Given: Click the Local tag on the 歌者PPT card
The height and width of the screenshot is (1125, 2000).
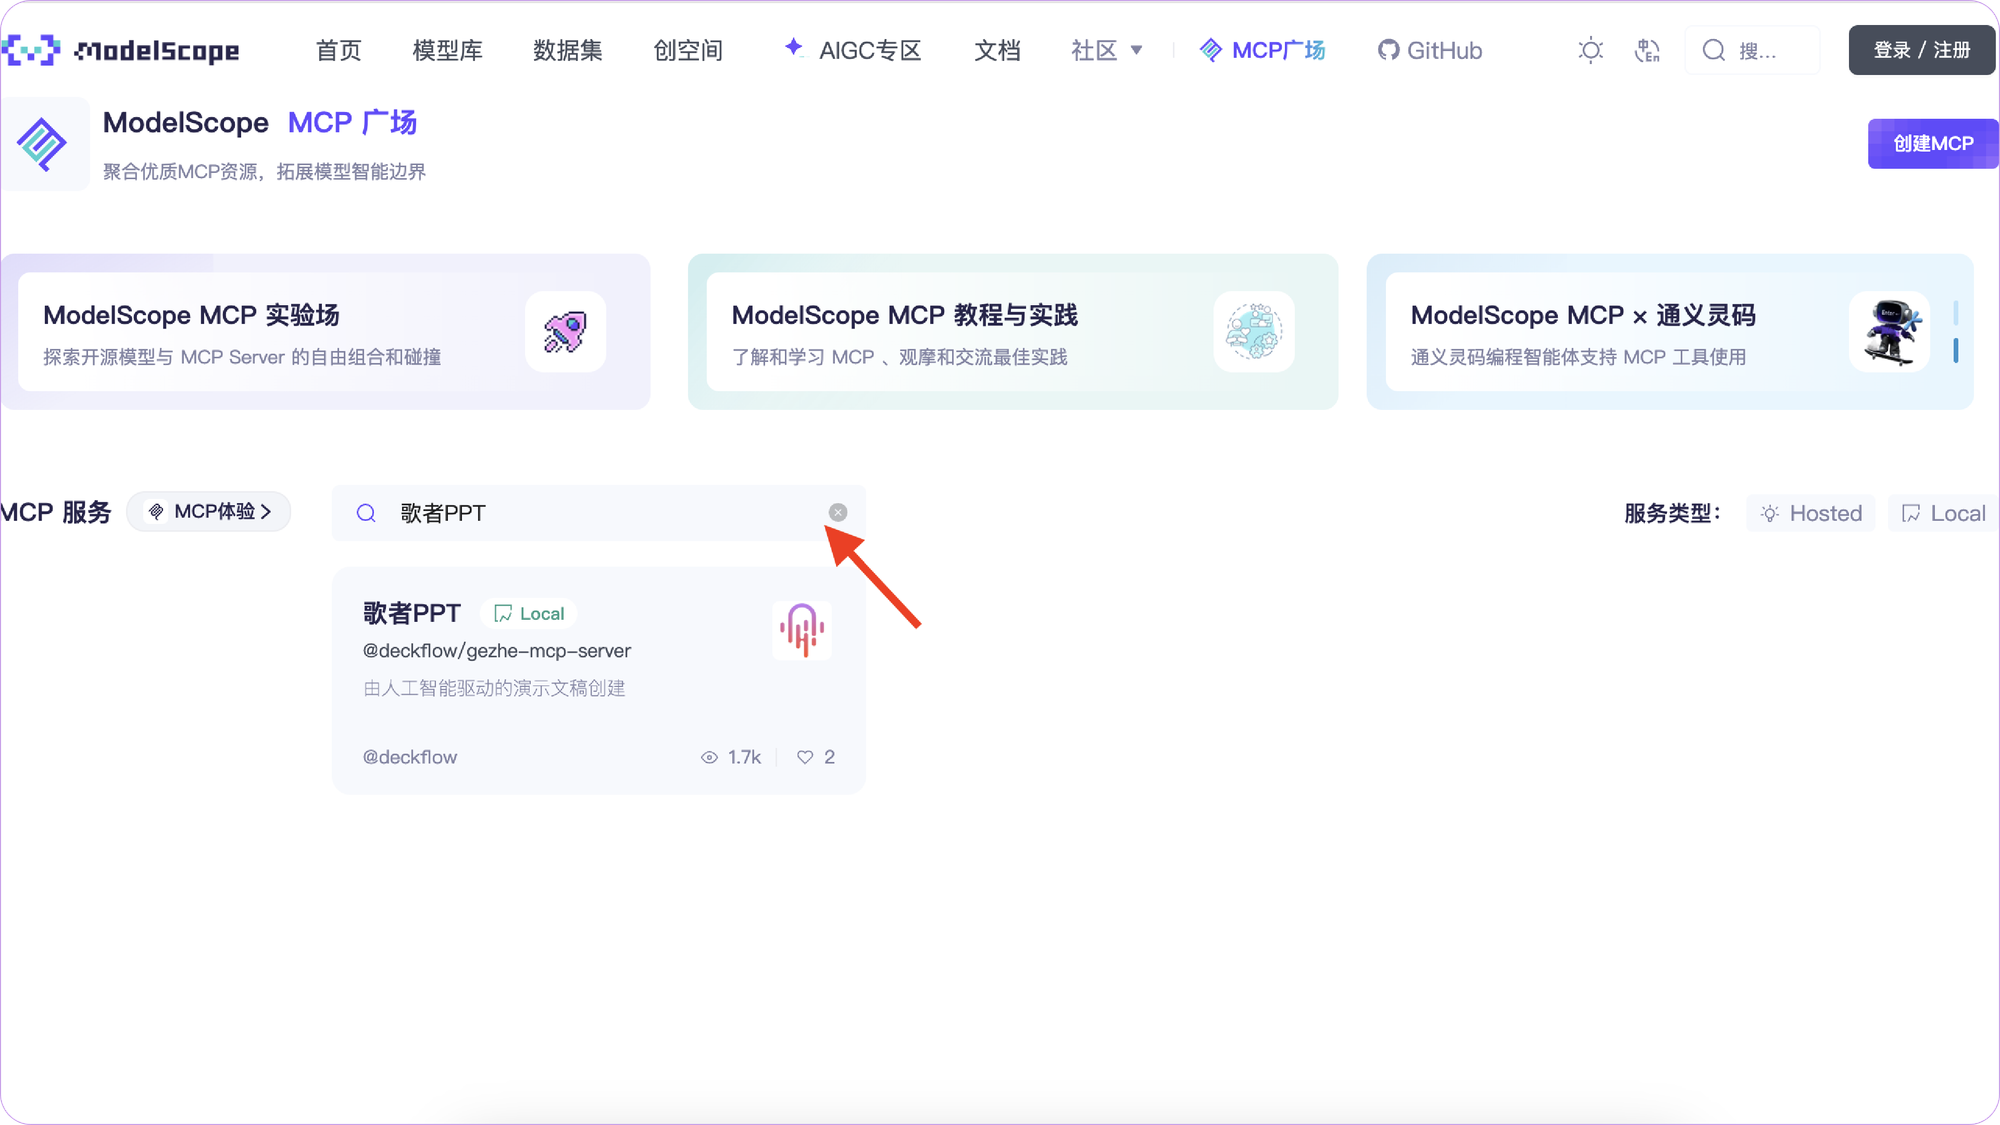Looking at the screenshot, I should (529, 613).
